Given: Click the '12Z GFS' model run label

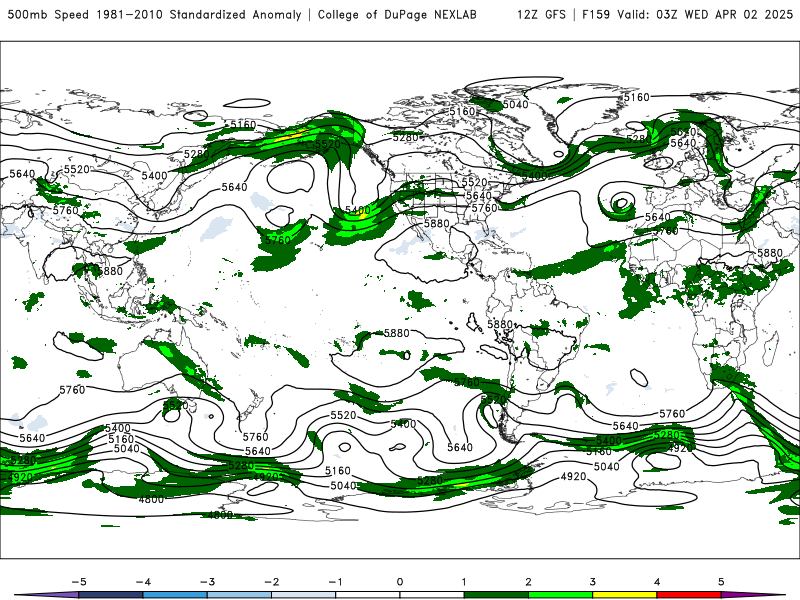Looking at the screenshot, I should [541, 15].
